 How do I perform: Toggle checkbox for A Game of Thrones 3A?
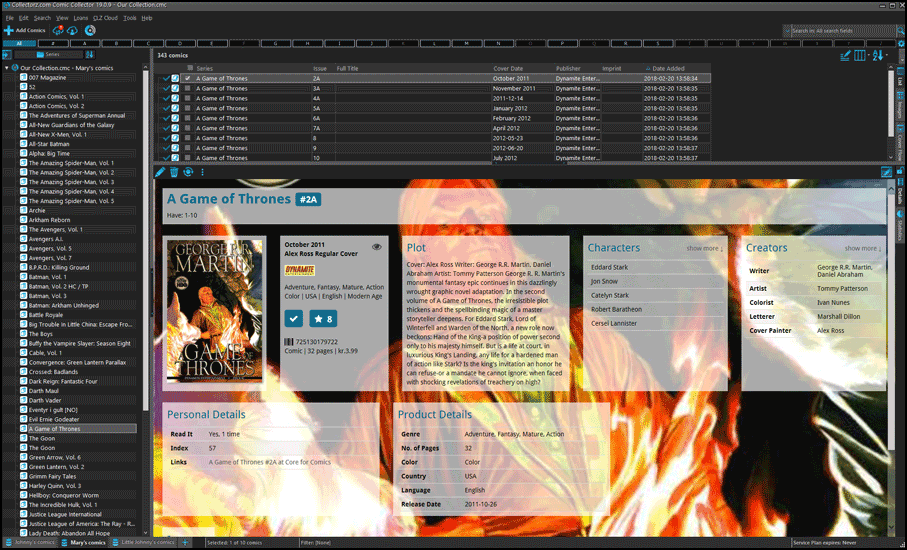tap(187, 88)
